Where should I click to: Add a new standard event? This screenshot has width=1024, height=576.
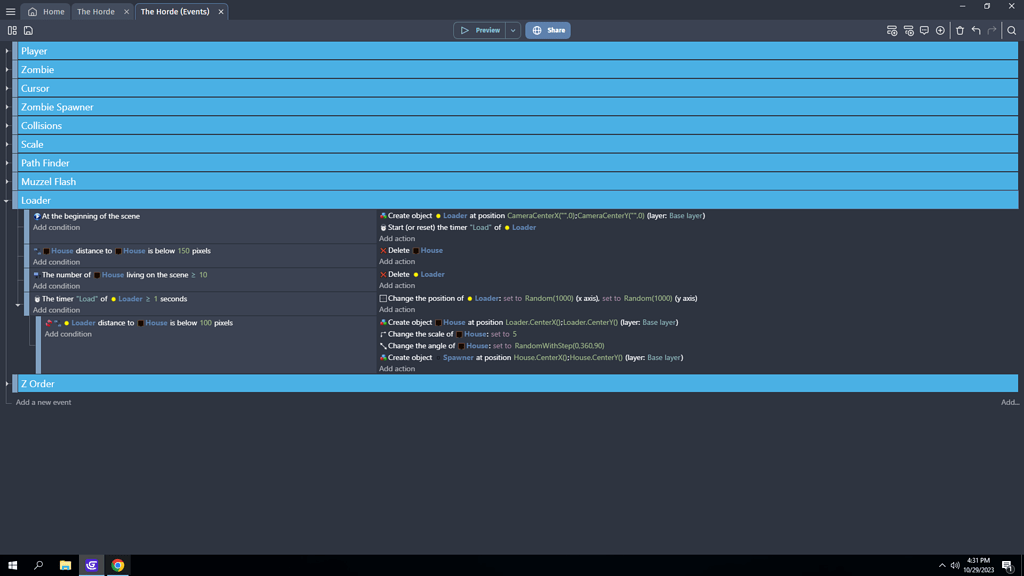coord(891,30)
